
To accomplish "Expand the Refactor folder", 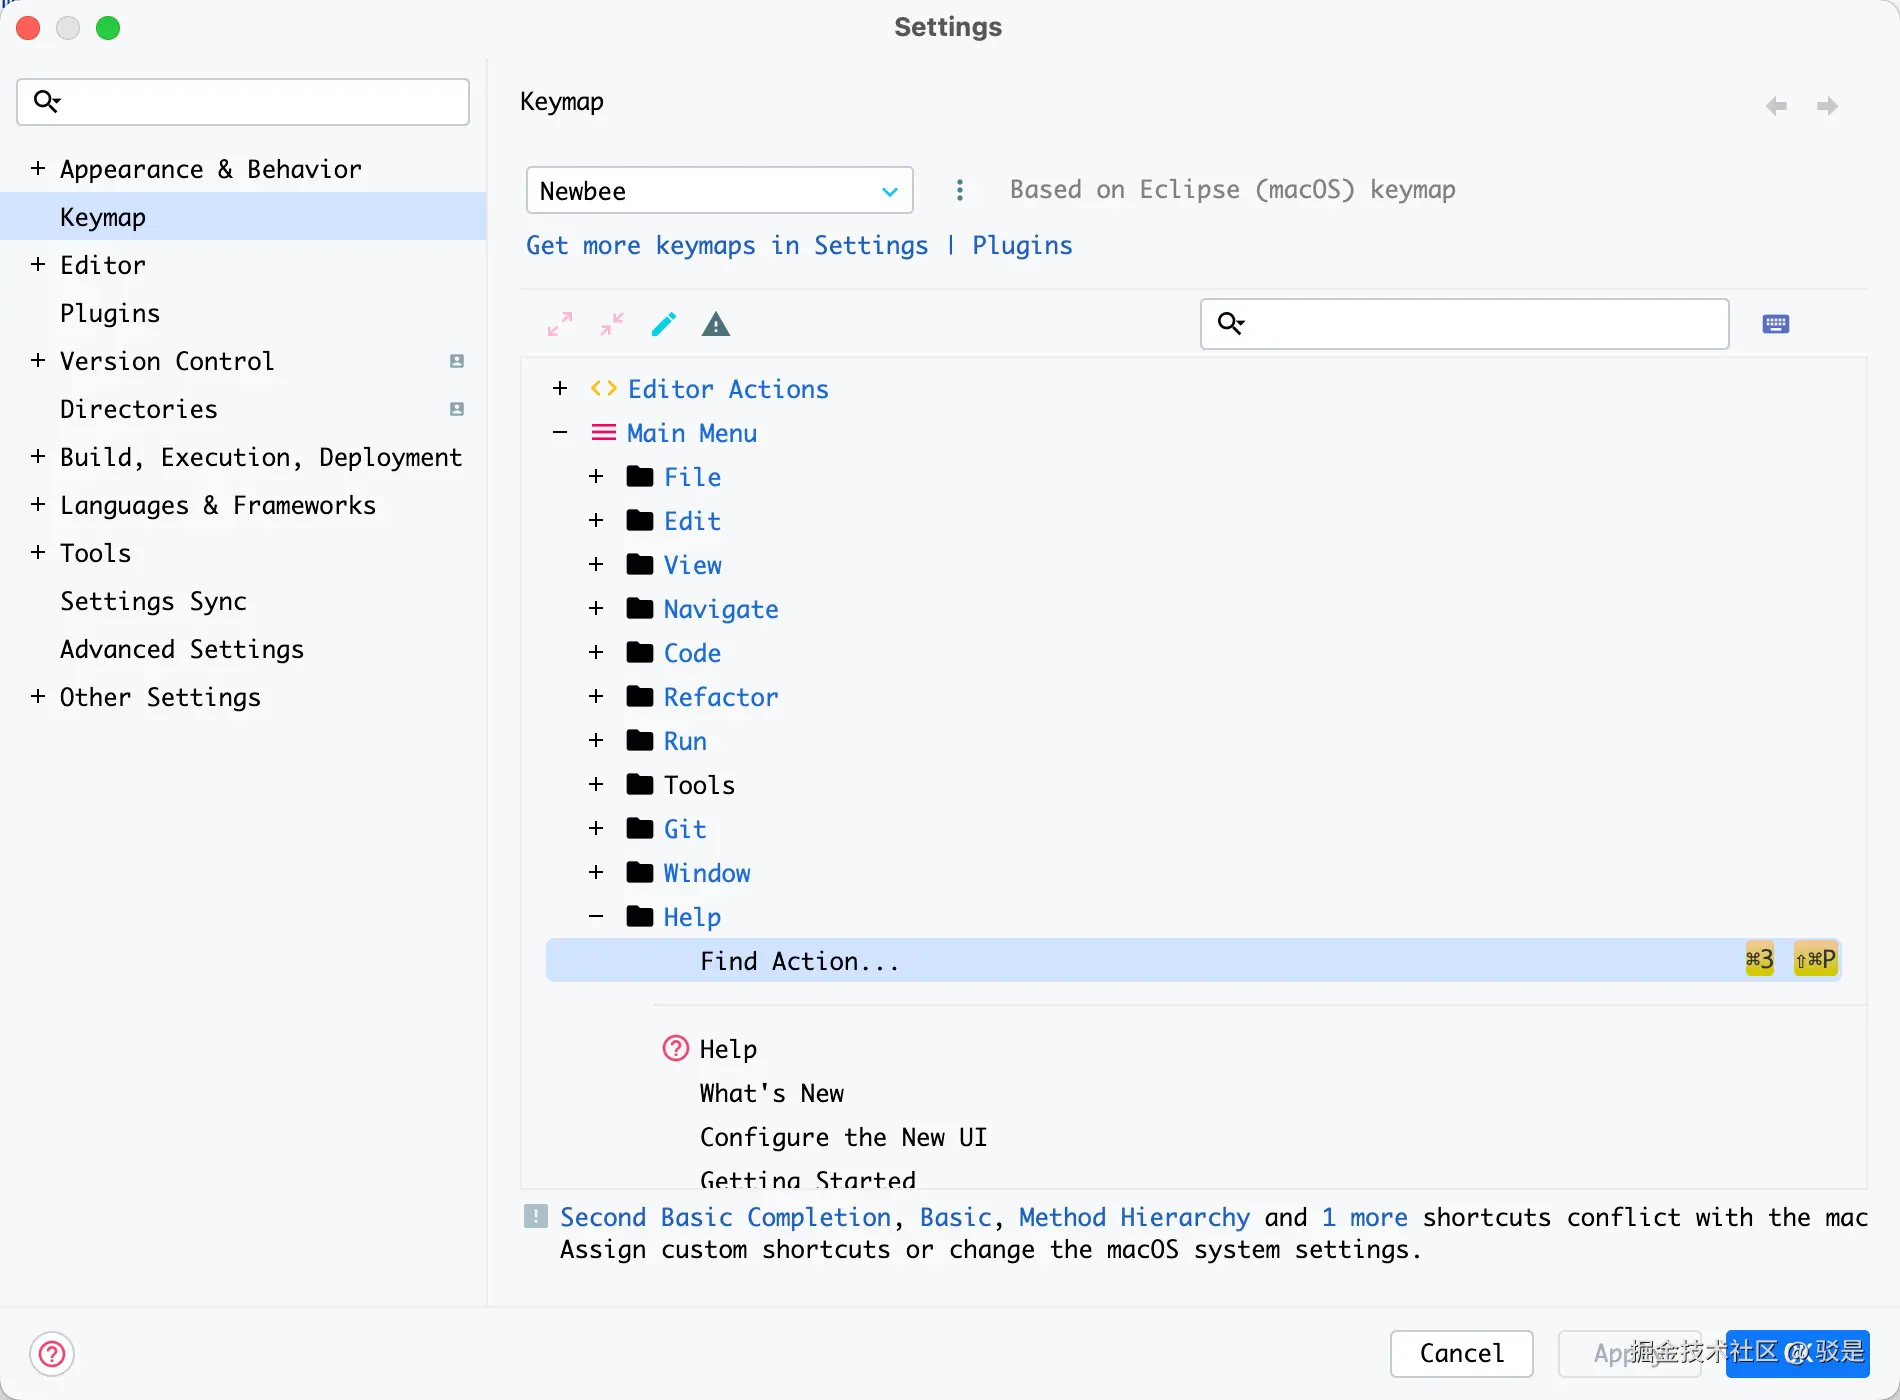I will [596, 697].
